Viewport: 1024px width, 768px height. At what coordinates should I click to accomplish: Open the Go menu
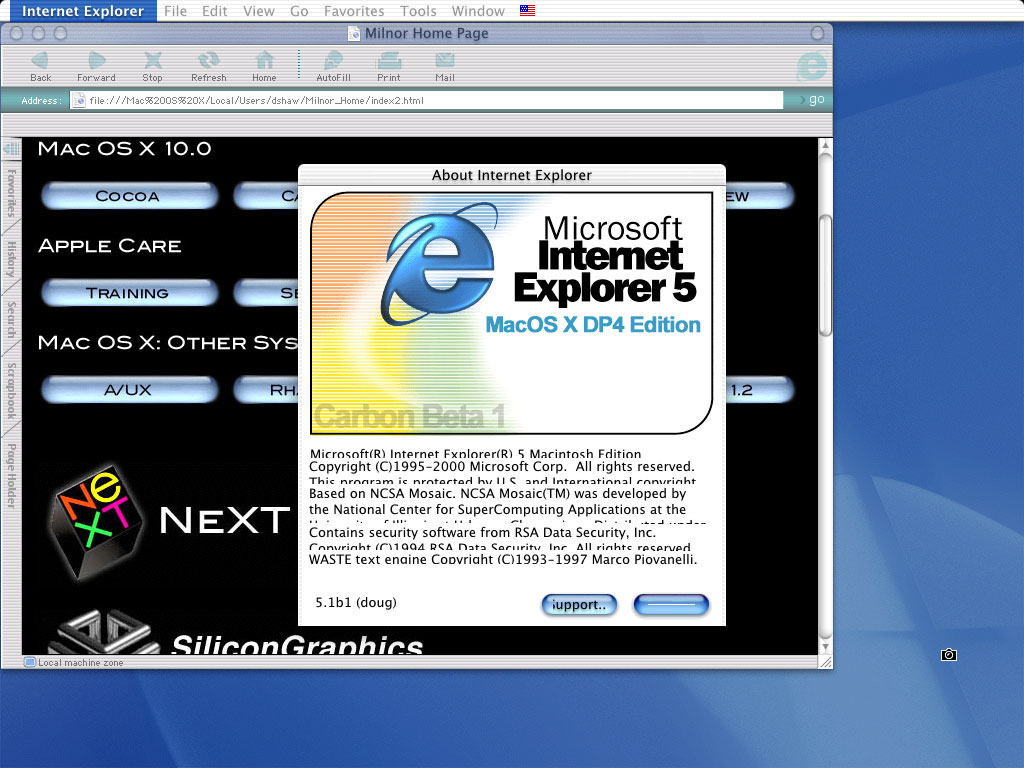(x=299, y=11)
